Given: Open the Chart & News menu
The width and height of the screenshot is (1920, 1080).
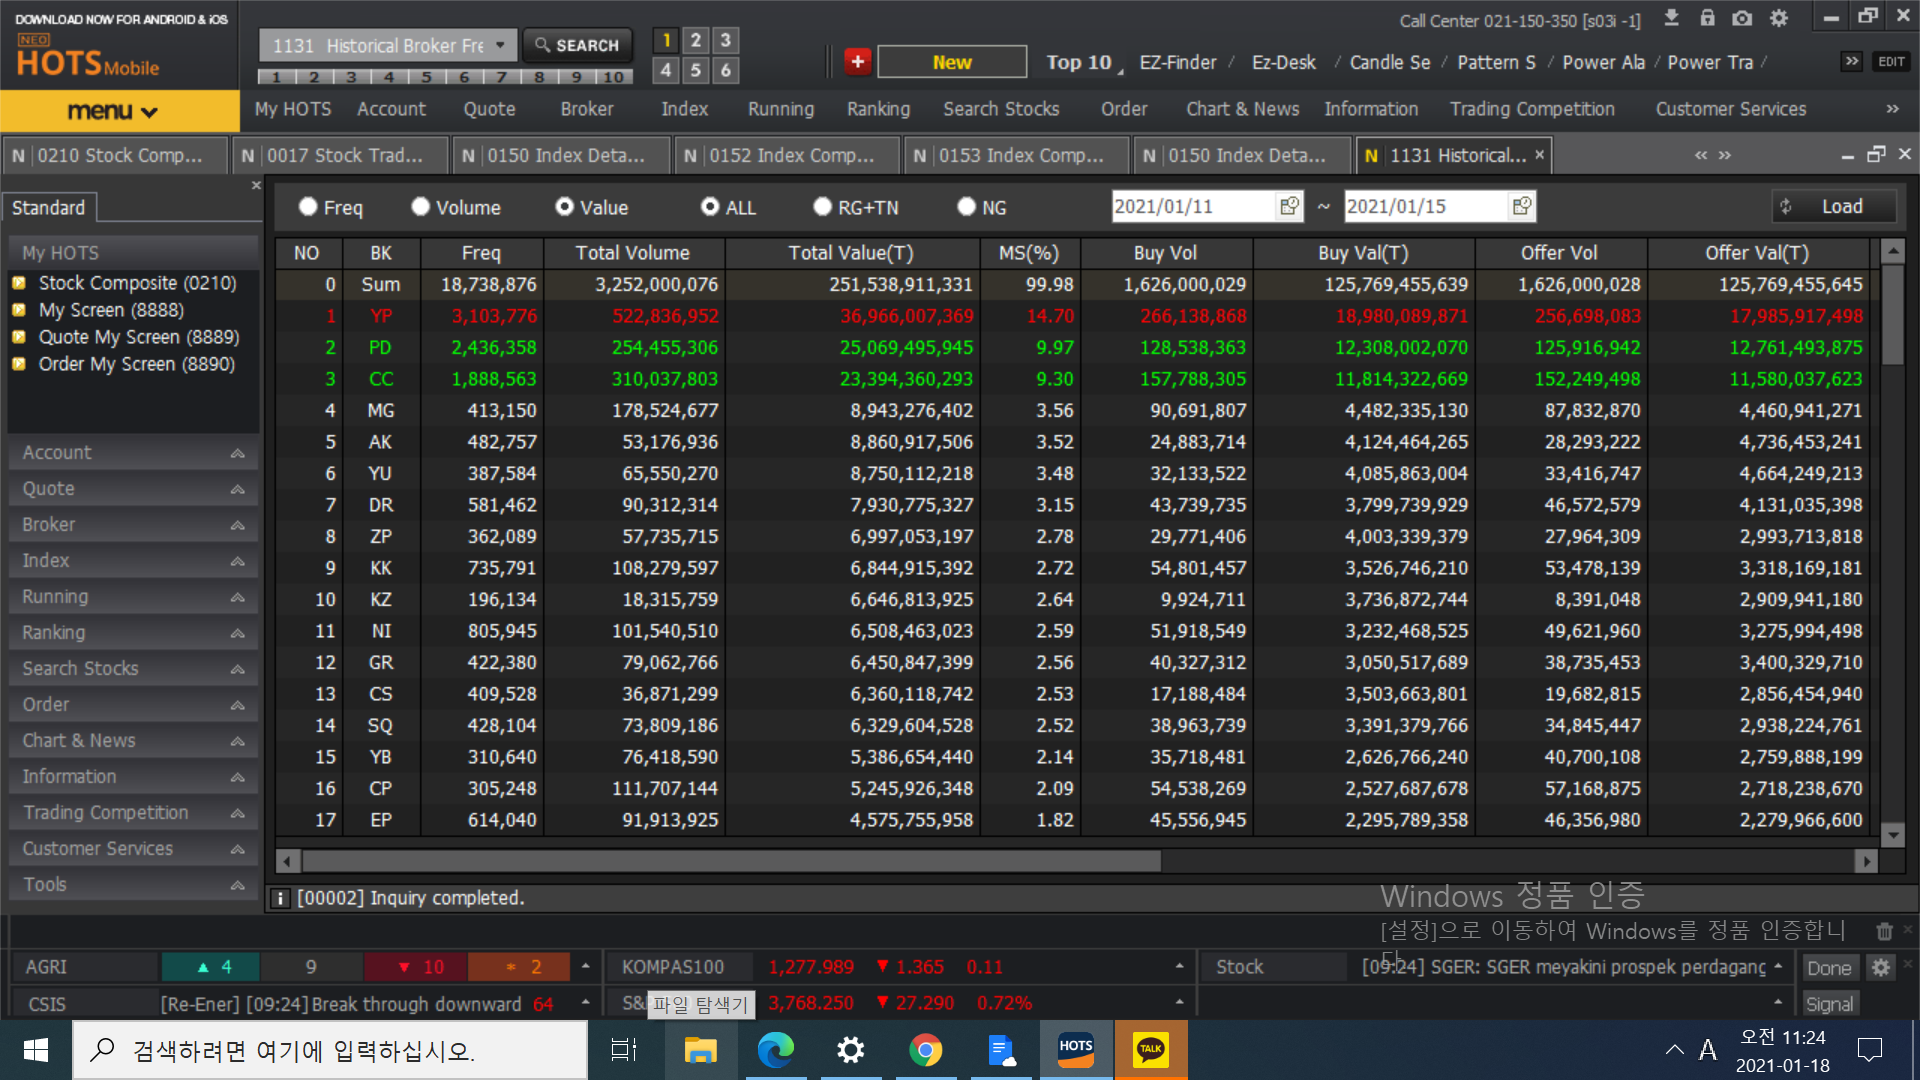Looking at the screenshot, I should coord(1242,109).
